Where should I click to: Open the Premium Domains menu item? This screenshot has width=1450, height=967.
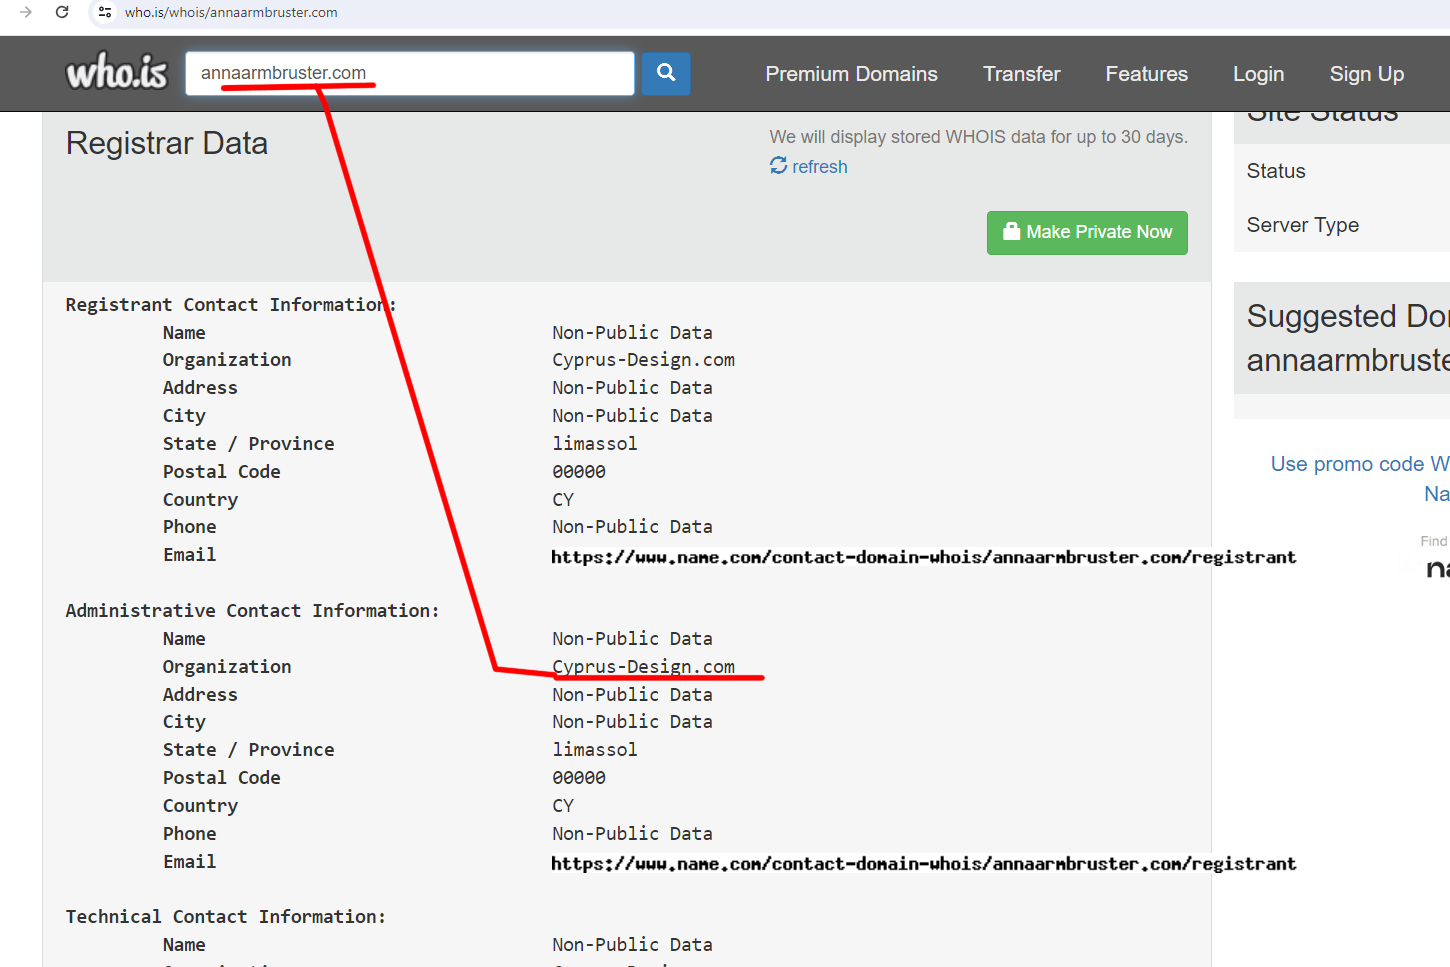coord(851,74)
